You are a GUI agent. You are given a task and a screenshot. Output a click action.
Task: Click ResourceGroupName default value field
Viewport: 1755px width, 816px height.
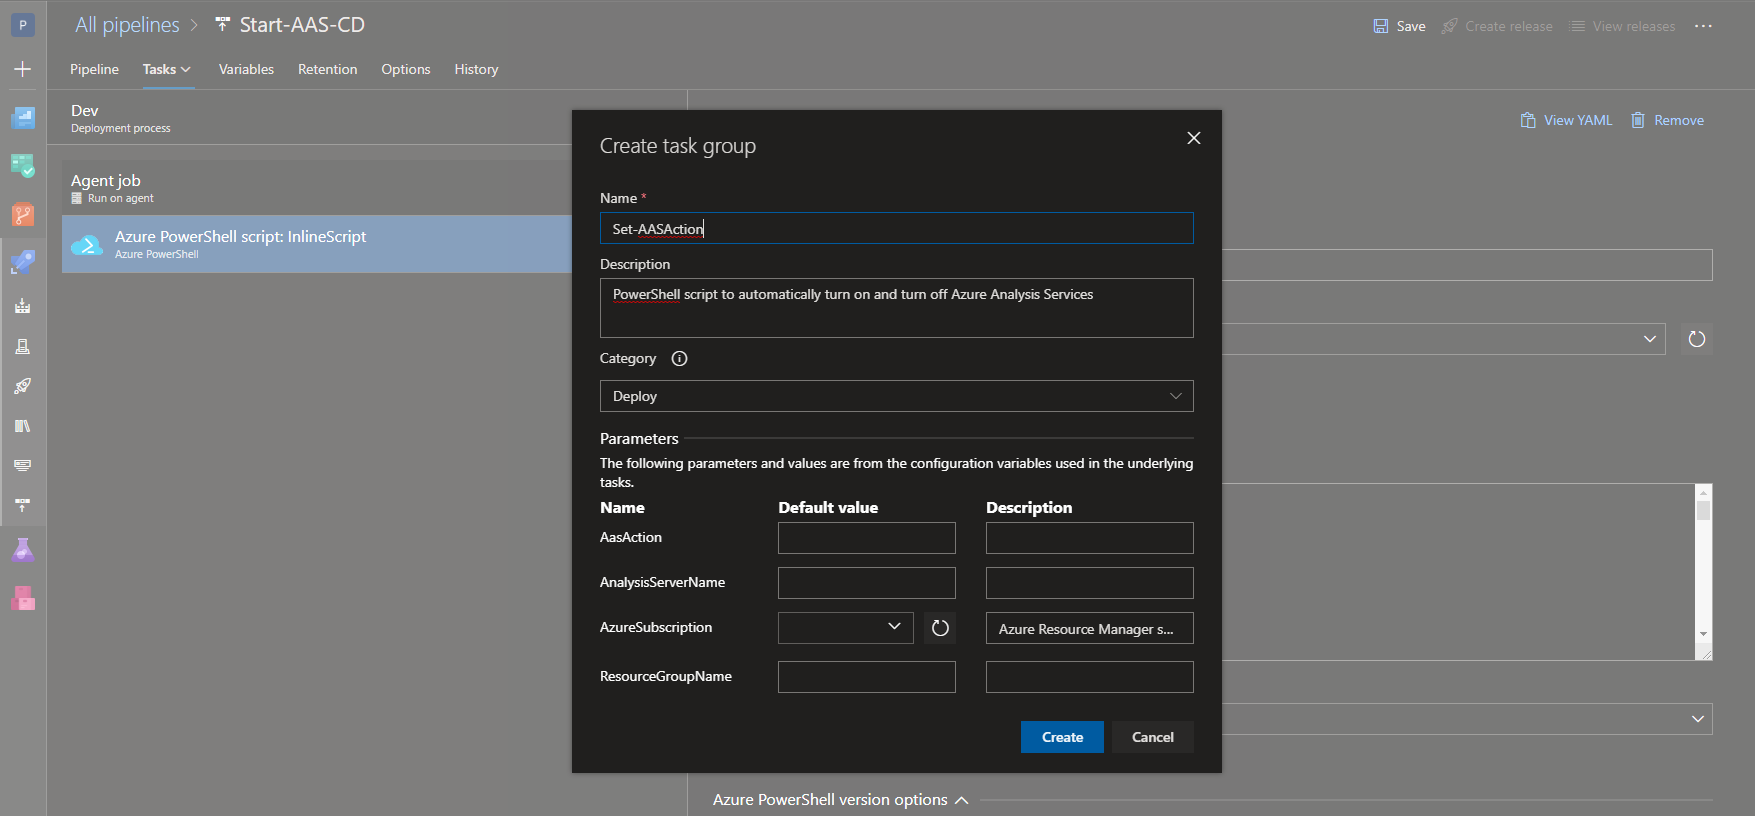coord(866,677)
